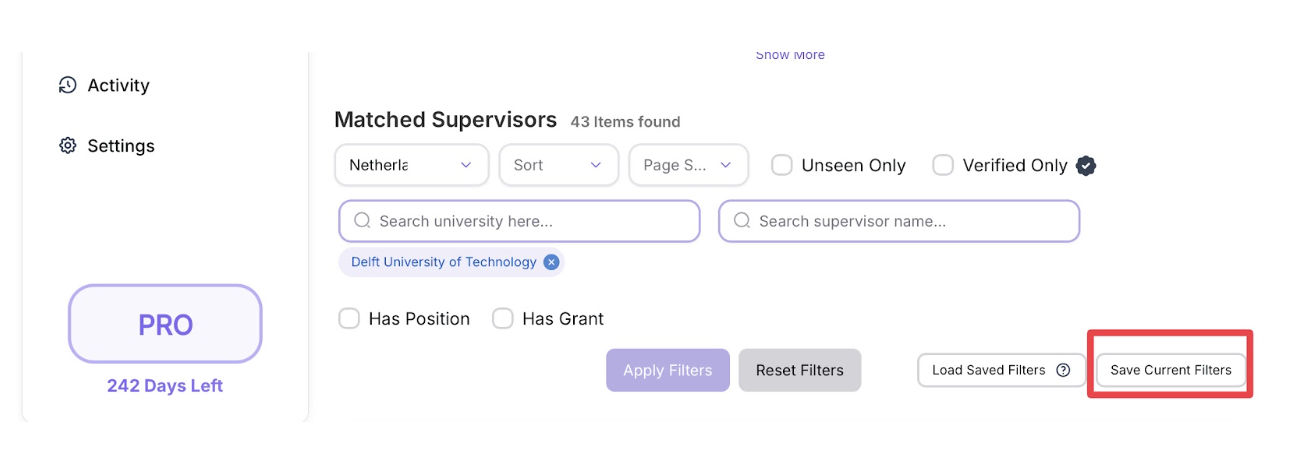
Task: Click the Settings gear icon
Action: click(x=68, y=146)
